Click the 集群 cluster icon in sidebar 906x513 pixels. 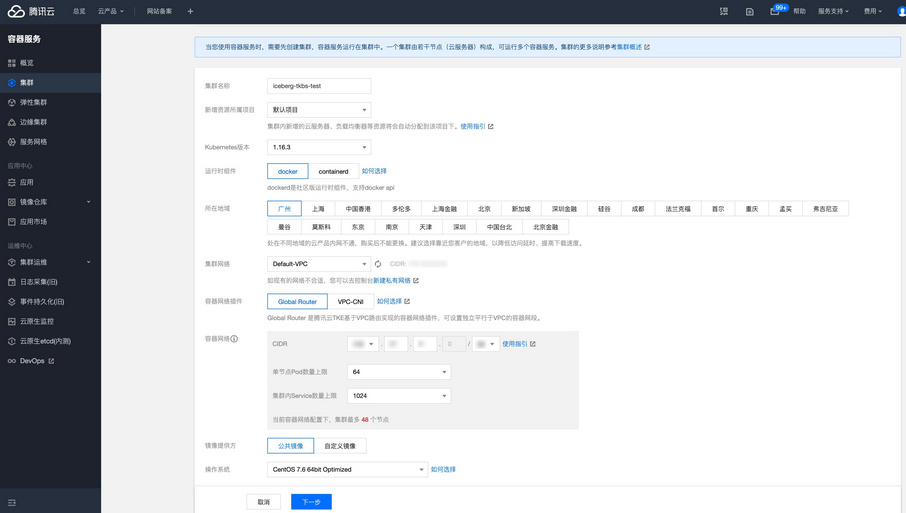coord(12,83)
